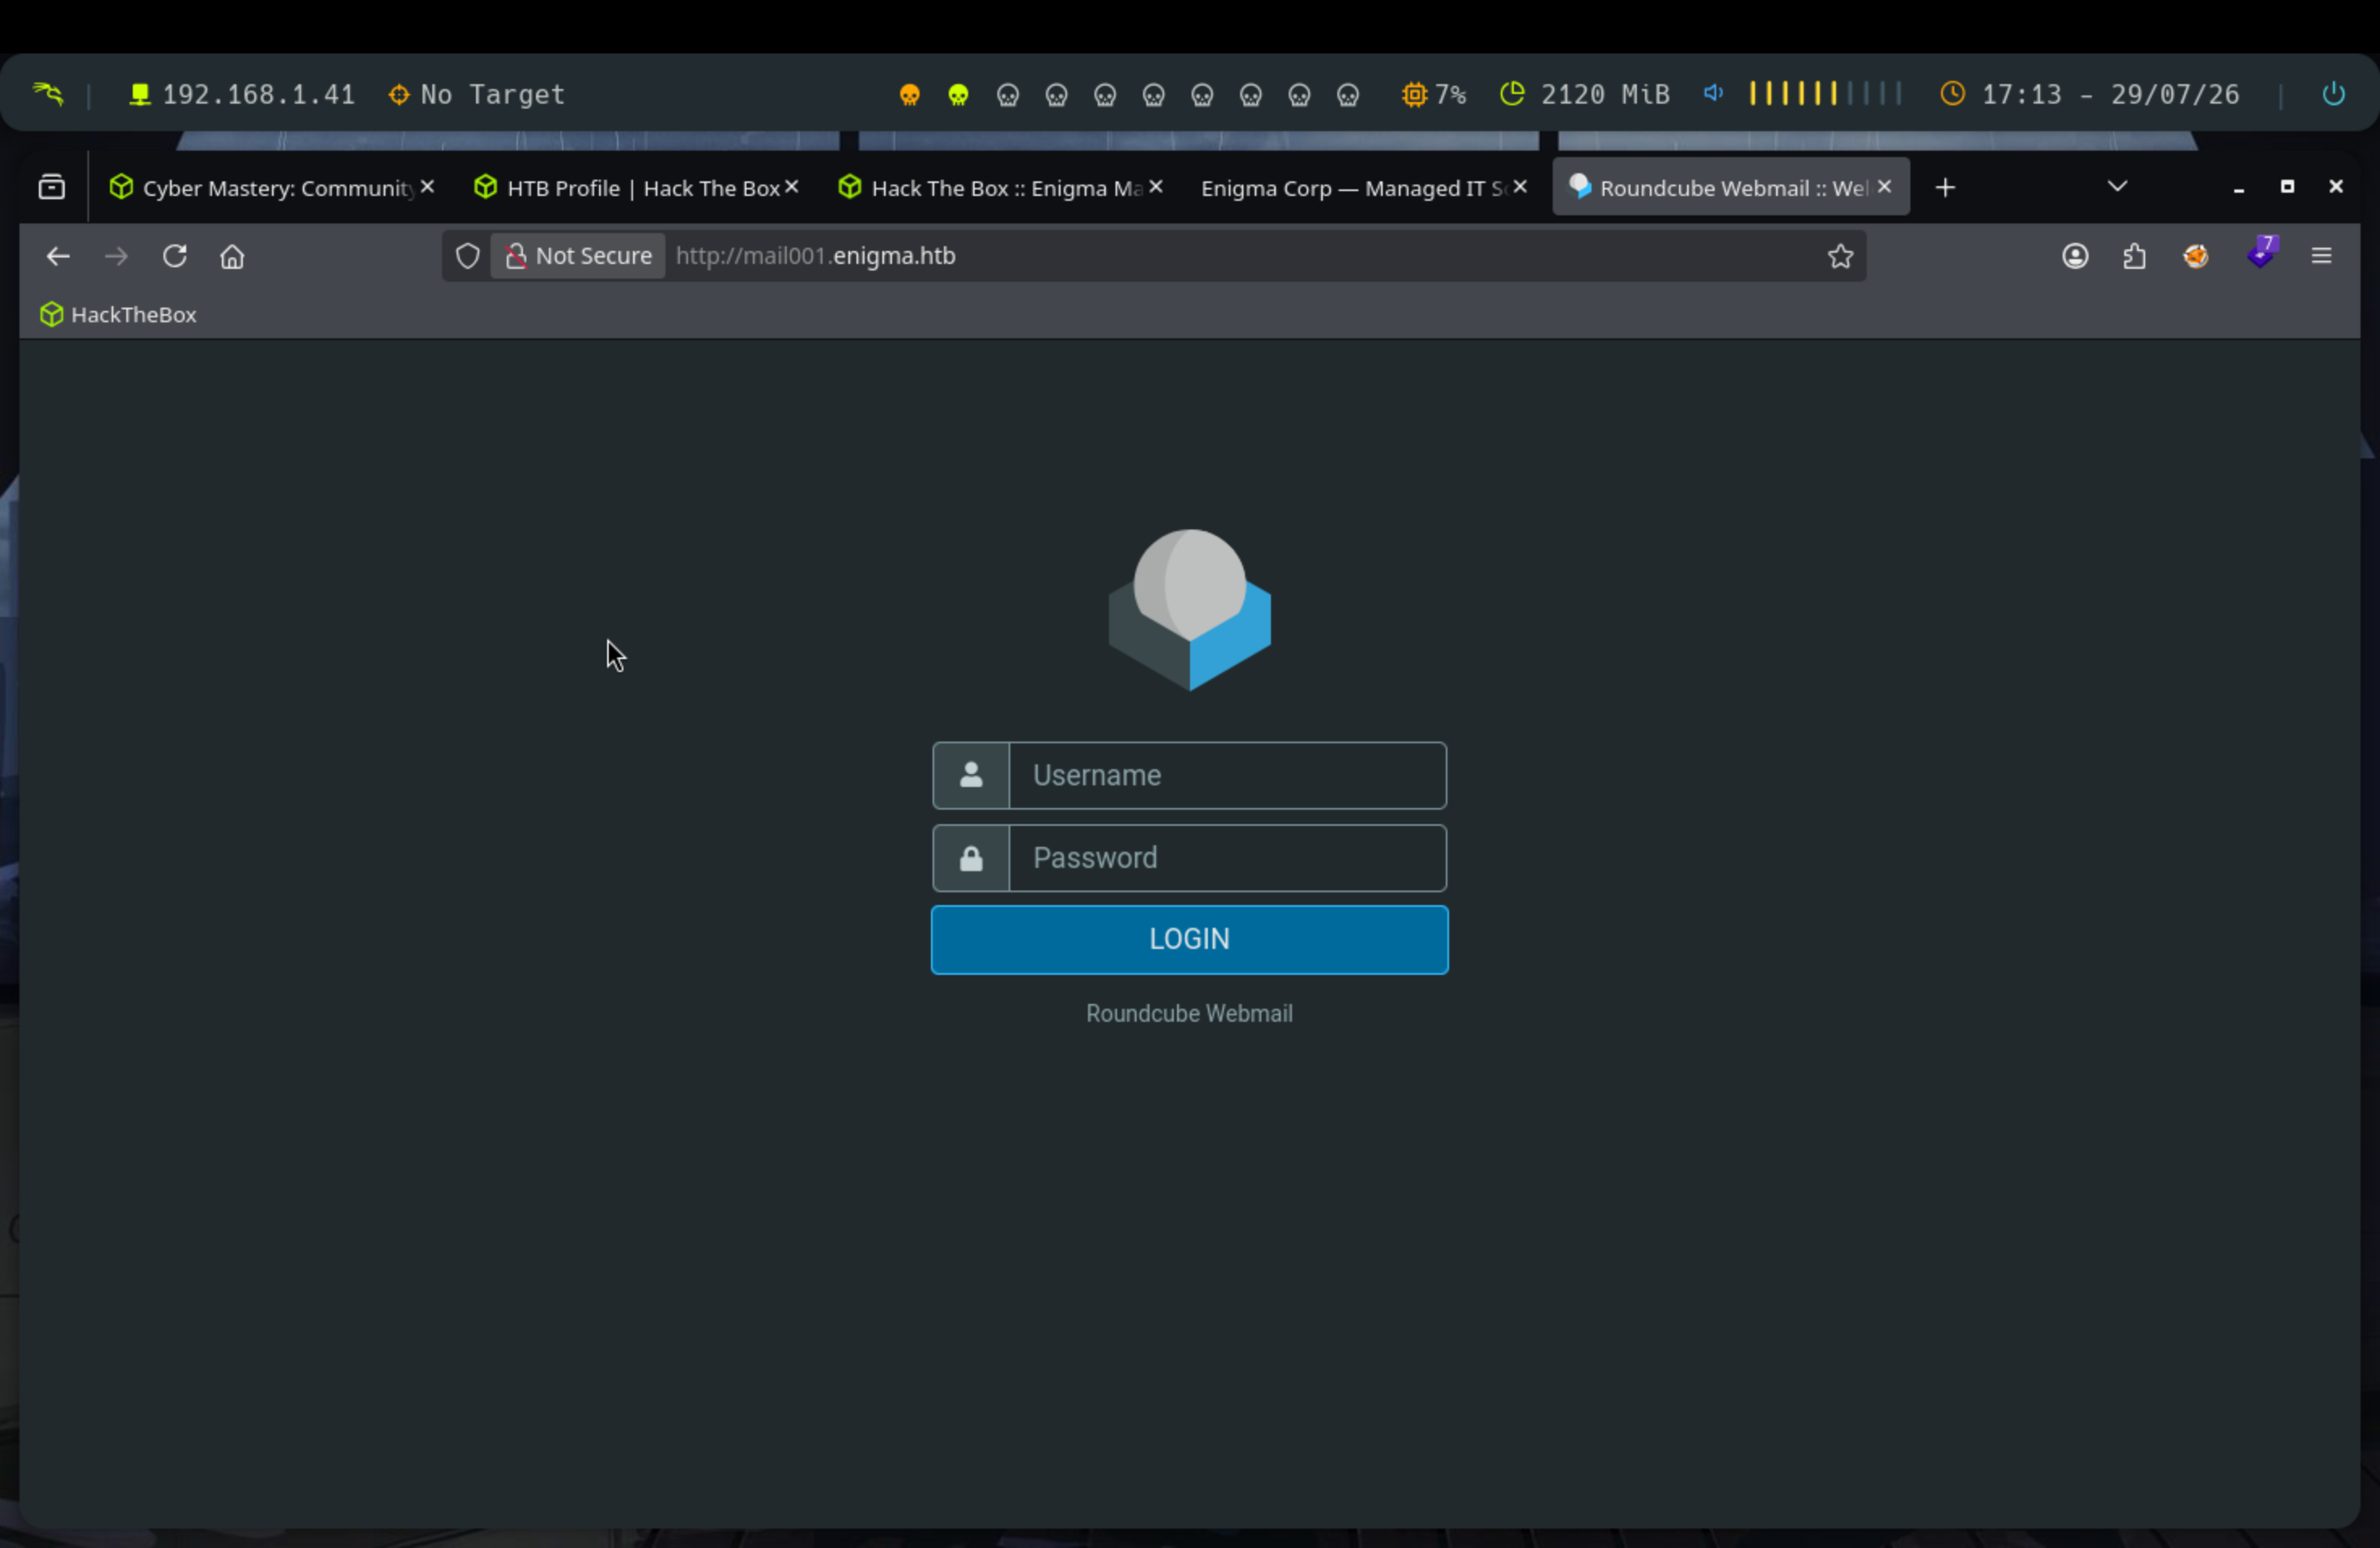Screen dimensions: 2380x1548
Task: Select the last skull workspace
Action: click(1348, 95)
